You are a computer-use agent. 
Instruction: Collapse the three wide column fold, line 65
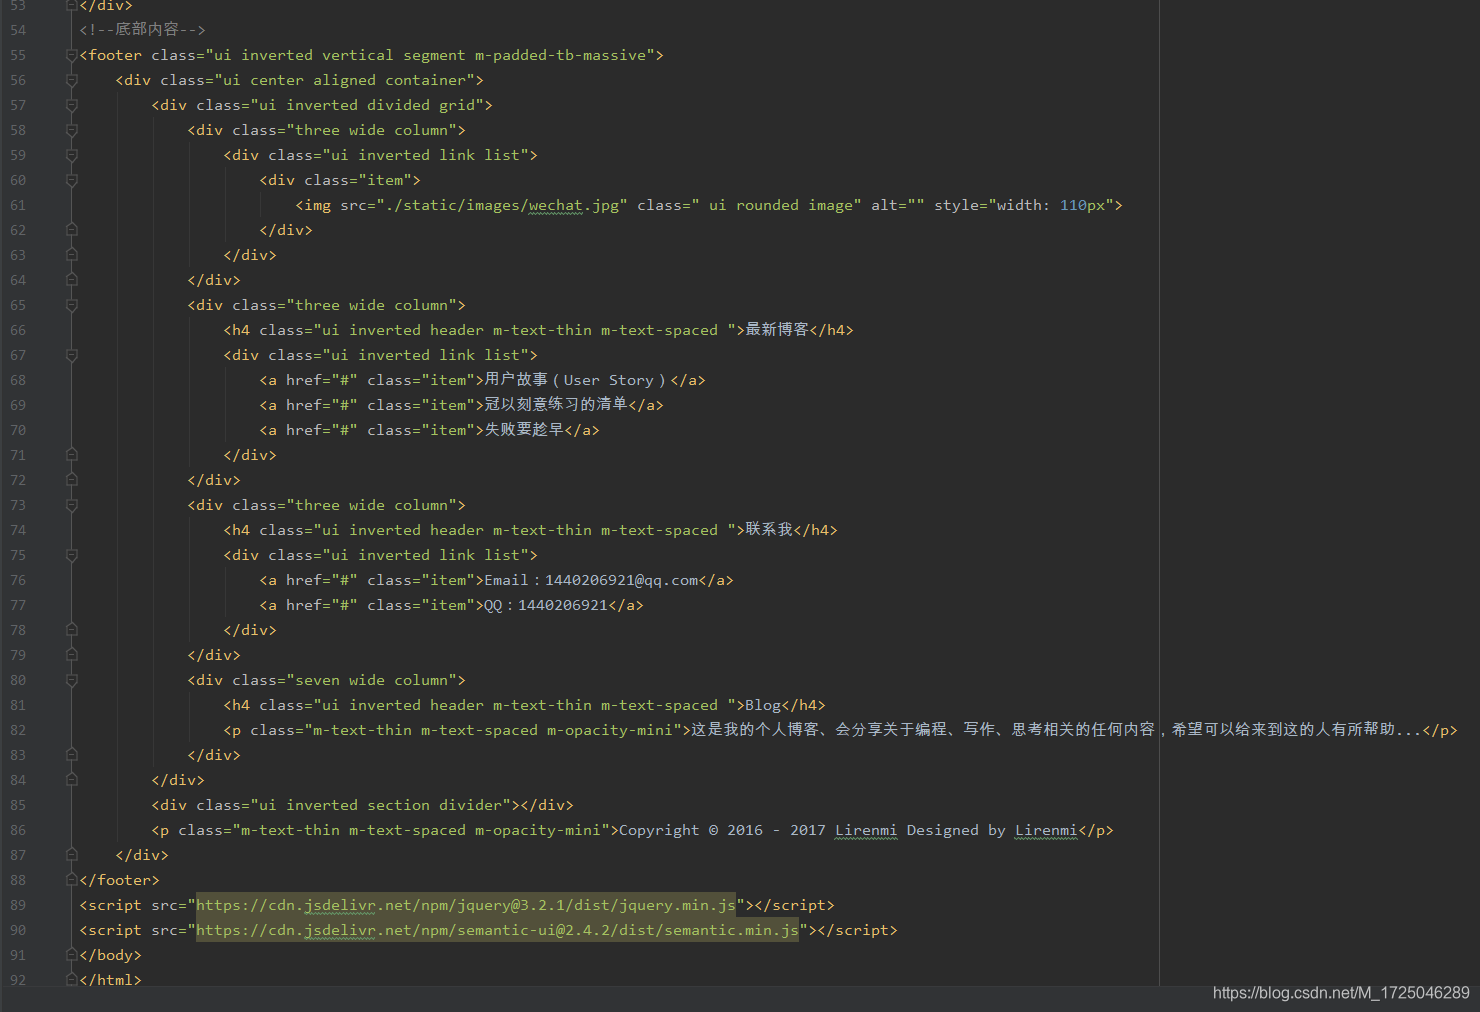pyautogui.click(x=72, y=305)
